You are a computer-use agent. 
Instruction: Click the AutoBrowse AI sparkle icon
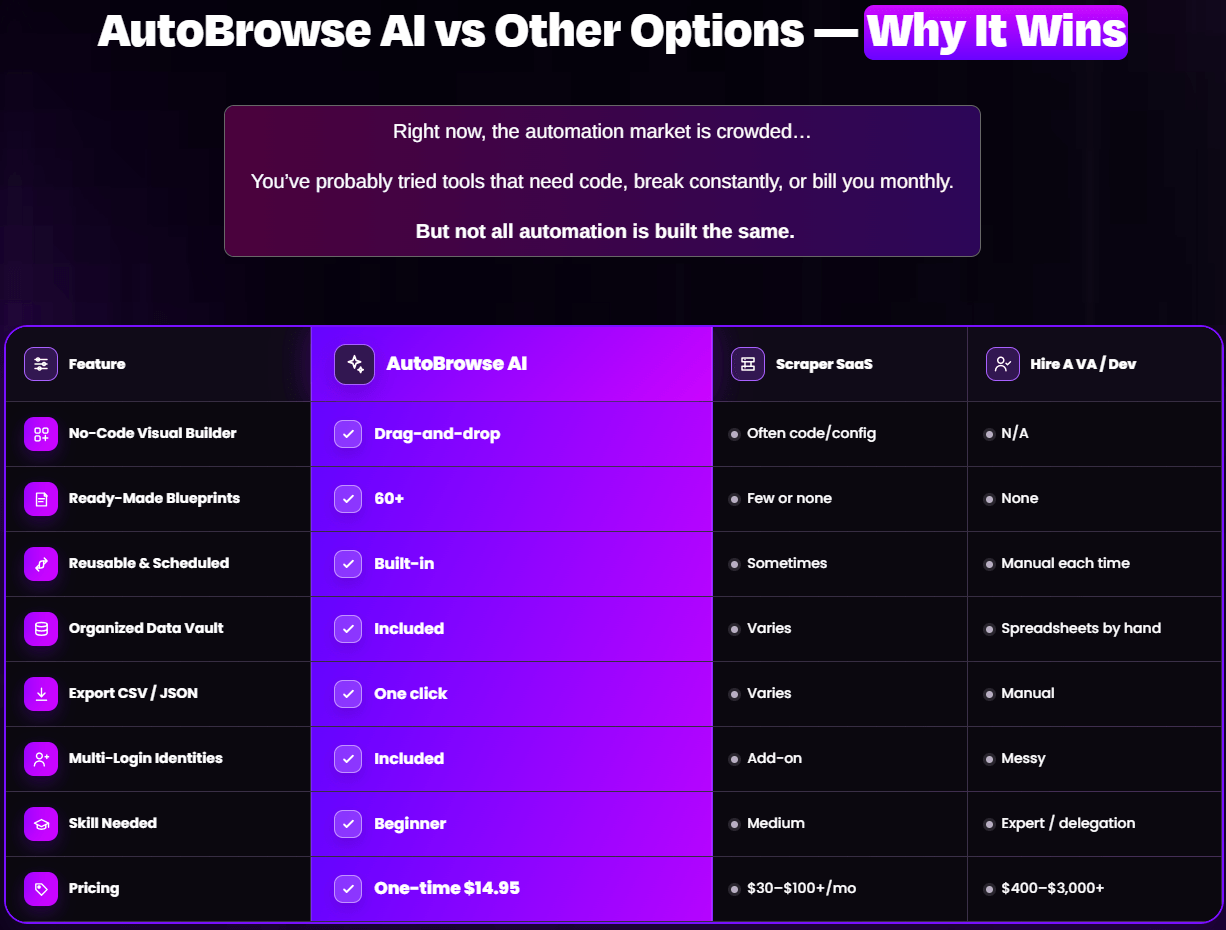pos(355,364)
